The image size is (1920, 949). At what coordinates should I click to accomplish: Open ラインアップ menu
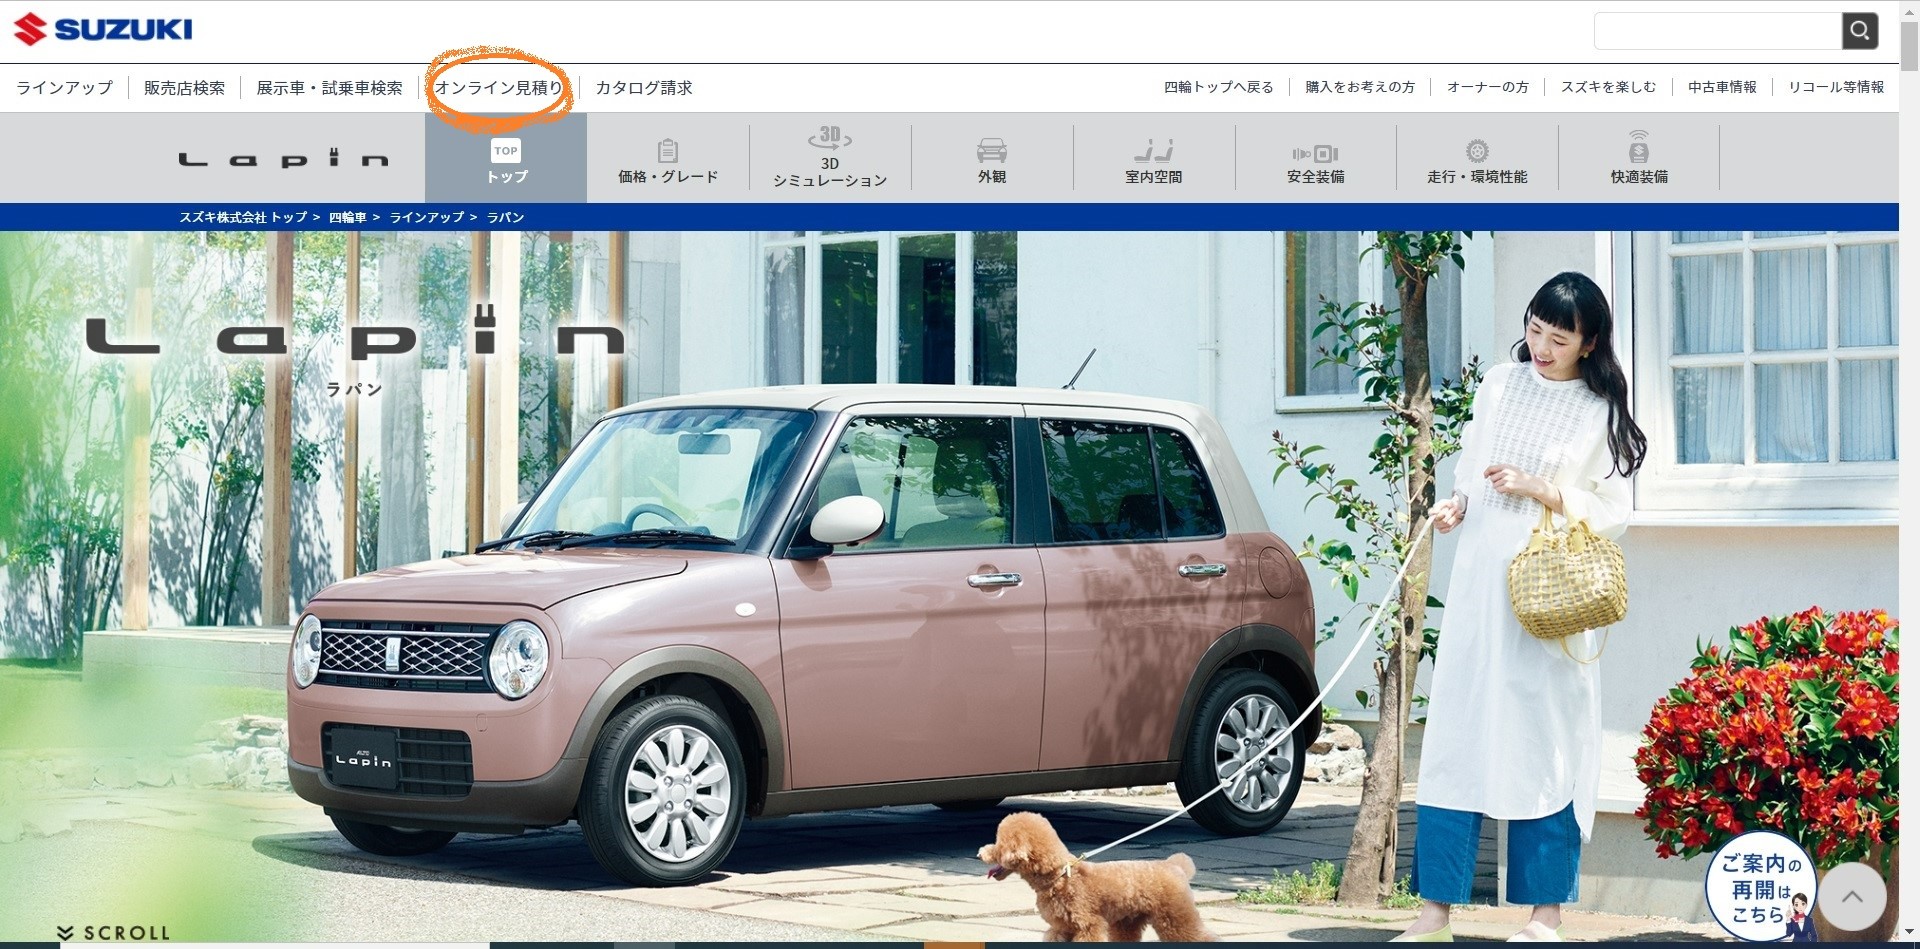point(65,88)
